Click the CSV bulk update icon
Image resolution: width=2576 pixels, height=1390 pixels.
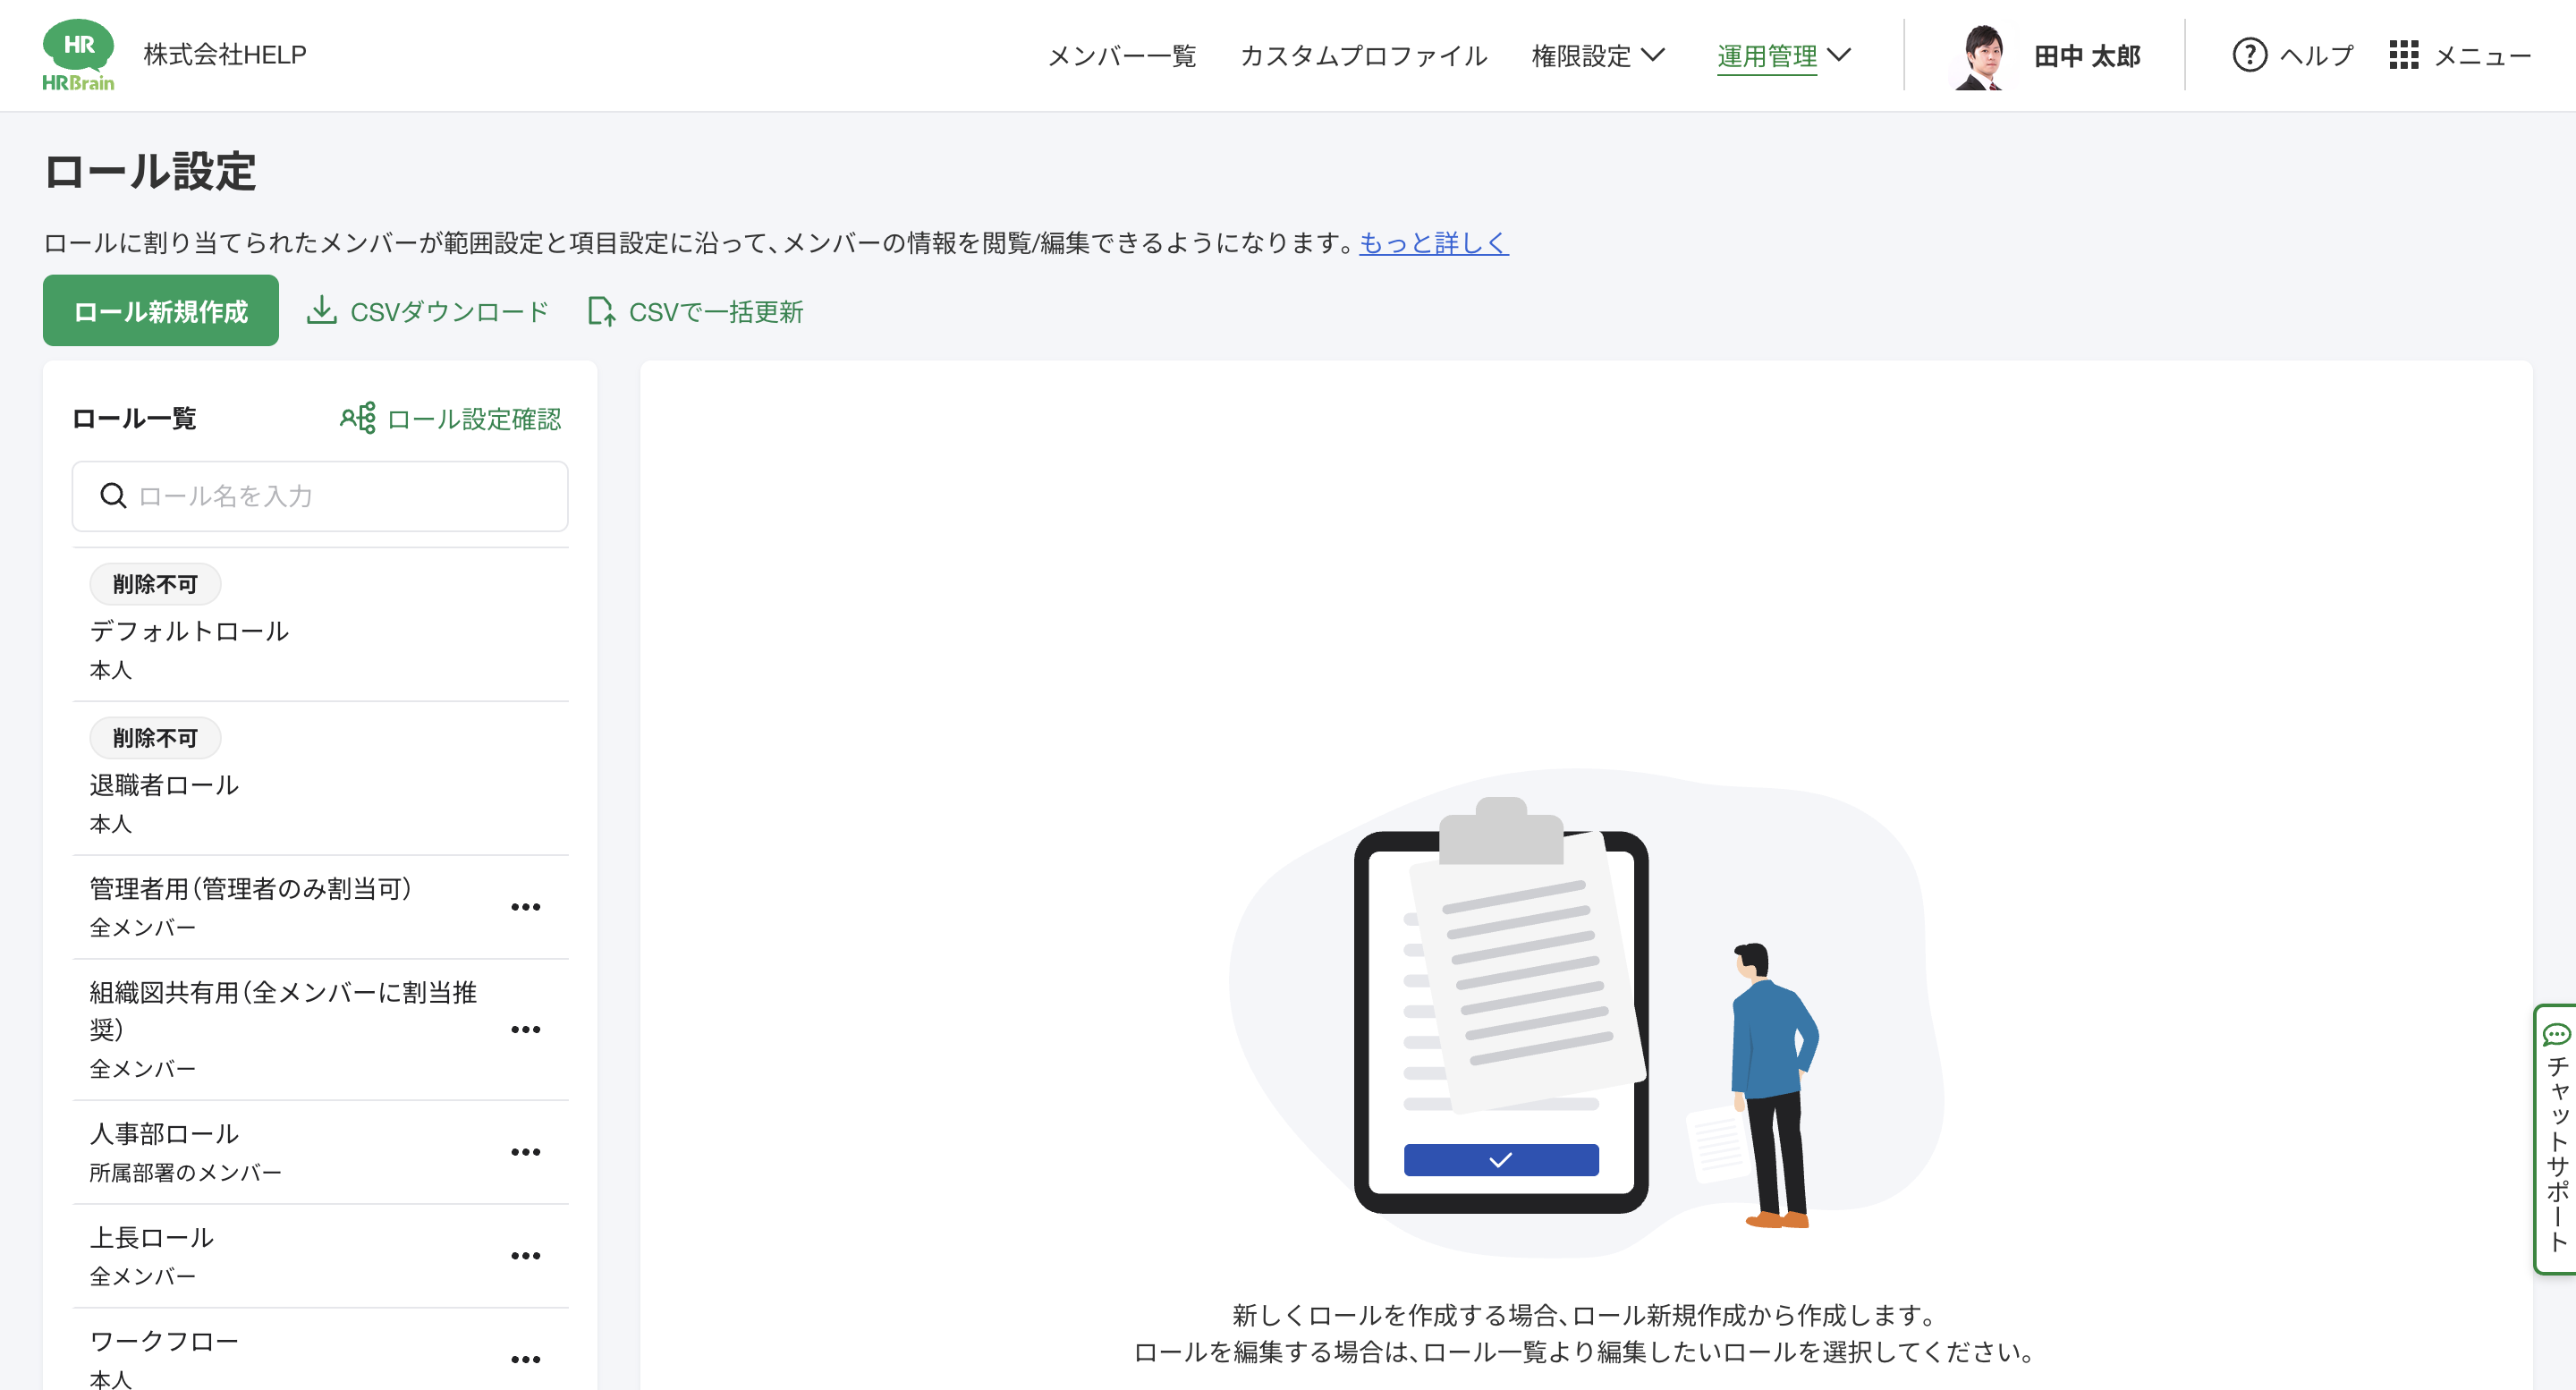(x=601, y=311)
